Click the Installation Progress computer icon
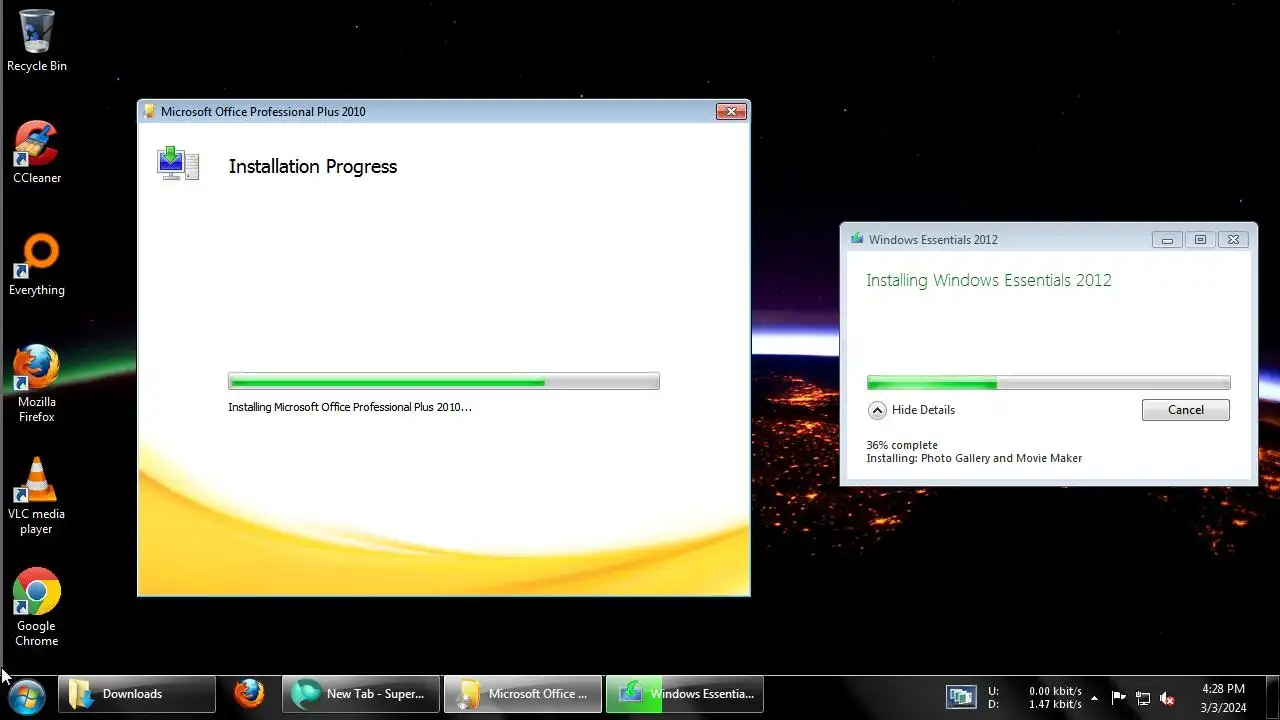This screenshot has width=1280, height=720. pos(178,164)
